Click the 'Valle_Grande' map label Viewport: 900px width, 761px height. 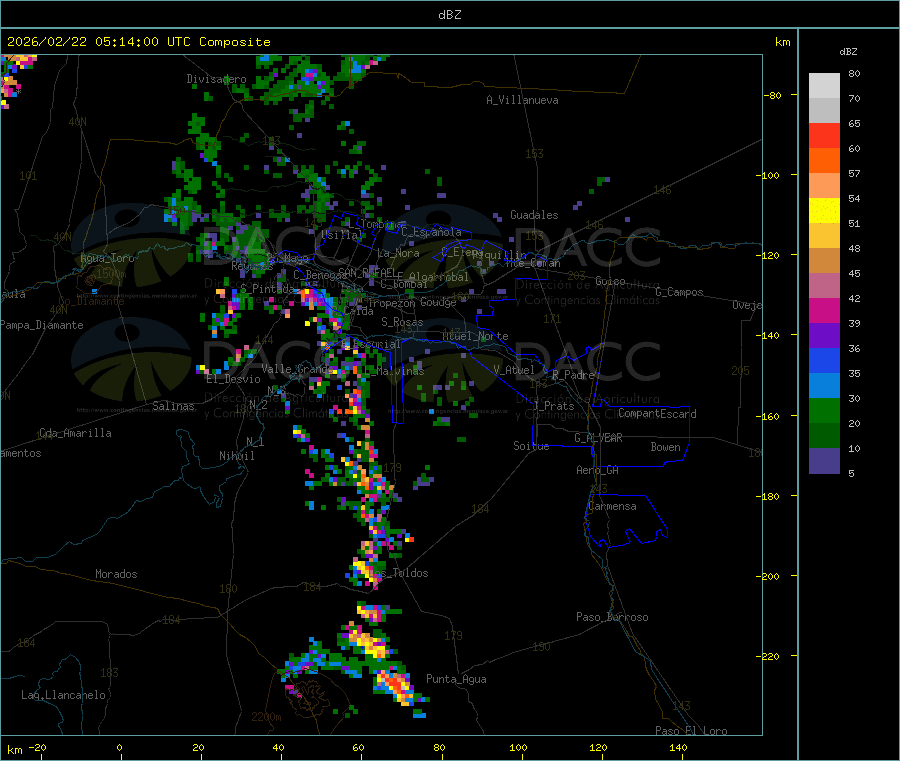coord(298,368)
